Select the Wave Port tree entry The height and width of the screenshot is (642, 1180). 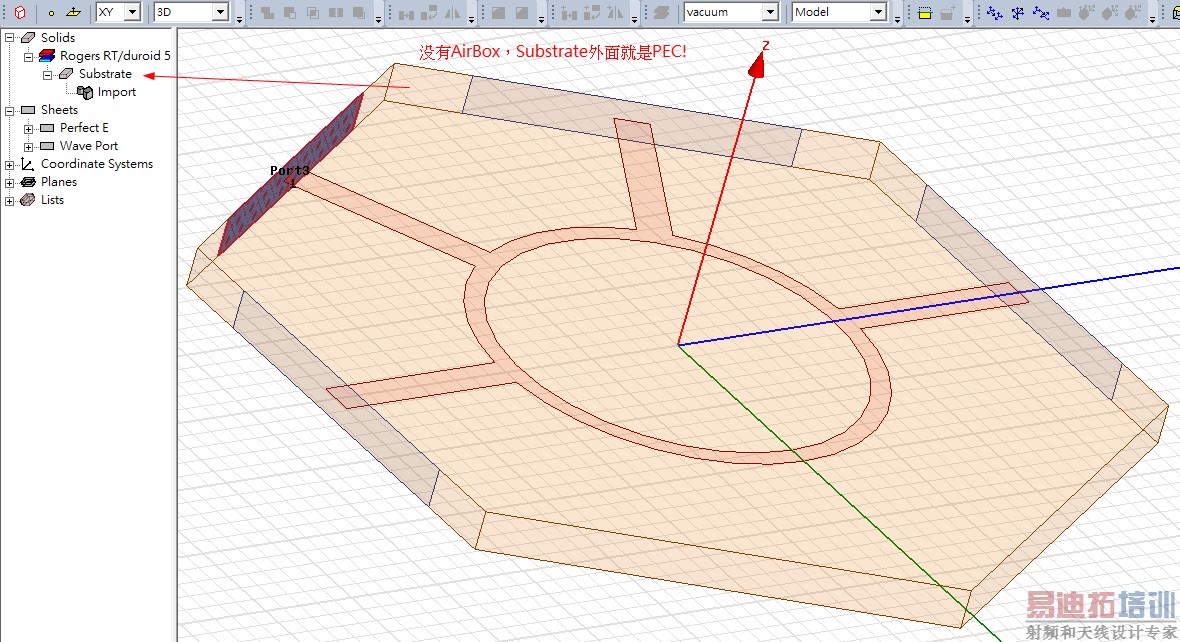coord(89,146)
